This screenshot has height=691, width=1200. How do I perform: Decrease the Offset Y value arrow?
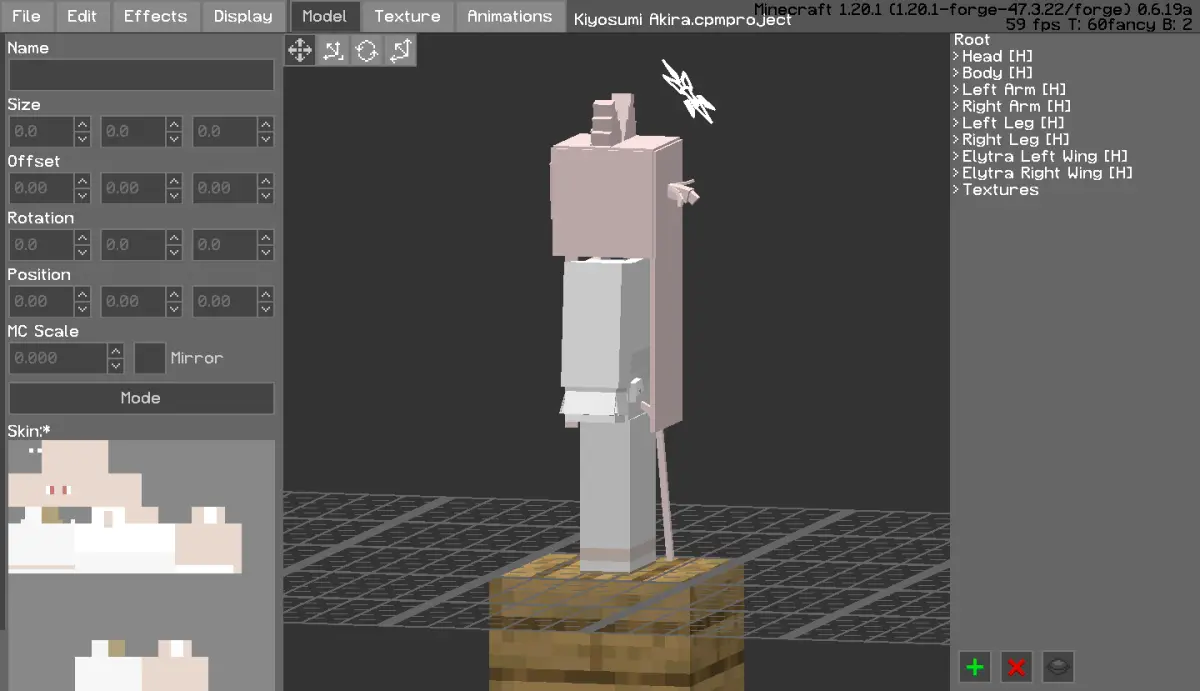[x=174, y=196]
